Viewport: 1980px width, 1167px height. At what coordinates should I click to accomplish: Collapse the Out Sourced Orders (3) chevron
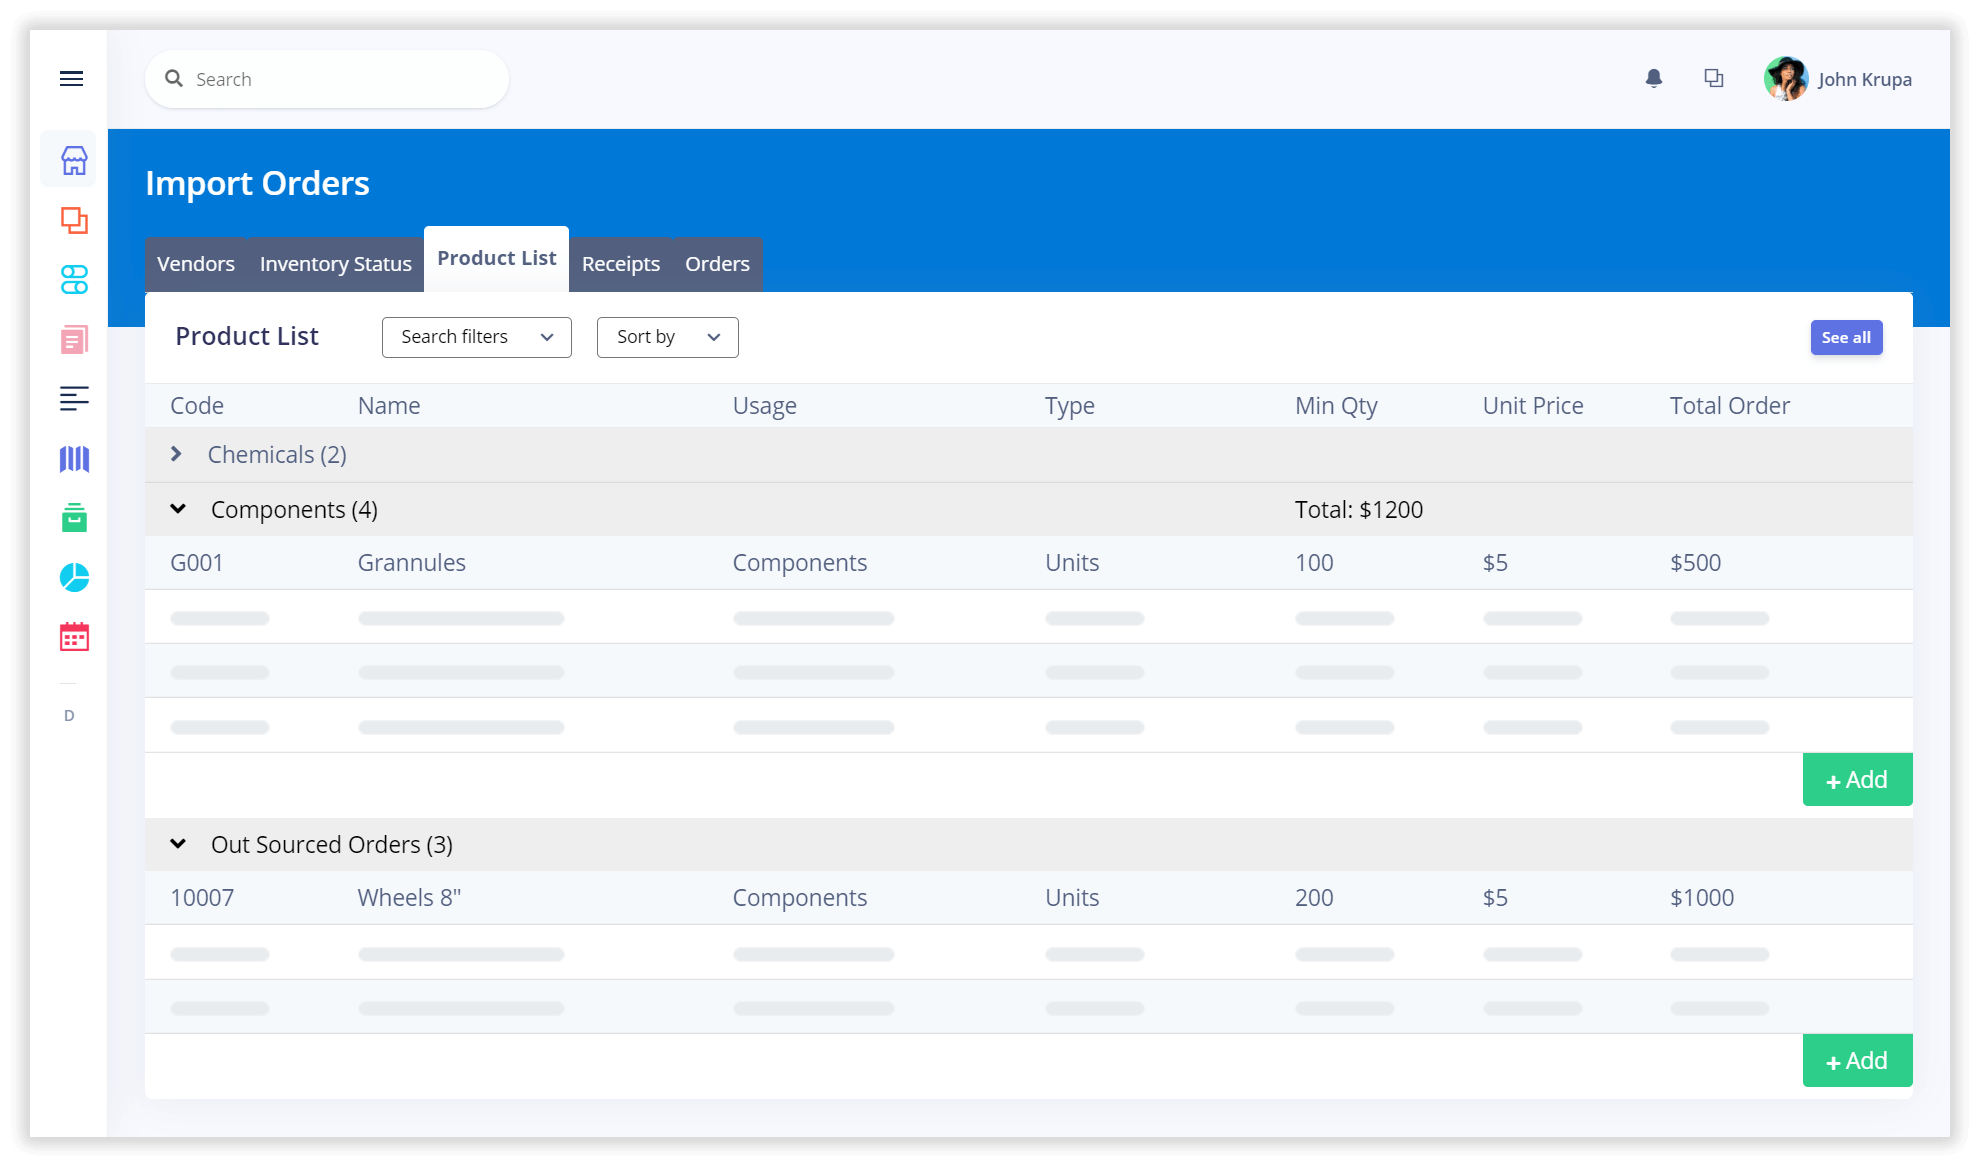point(178,844)
